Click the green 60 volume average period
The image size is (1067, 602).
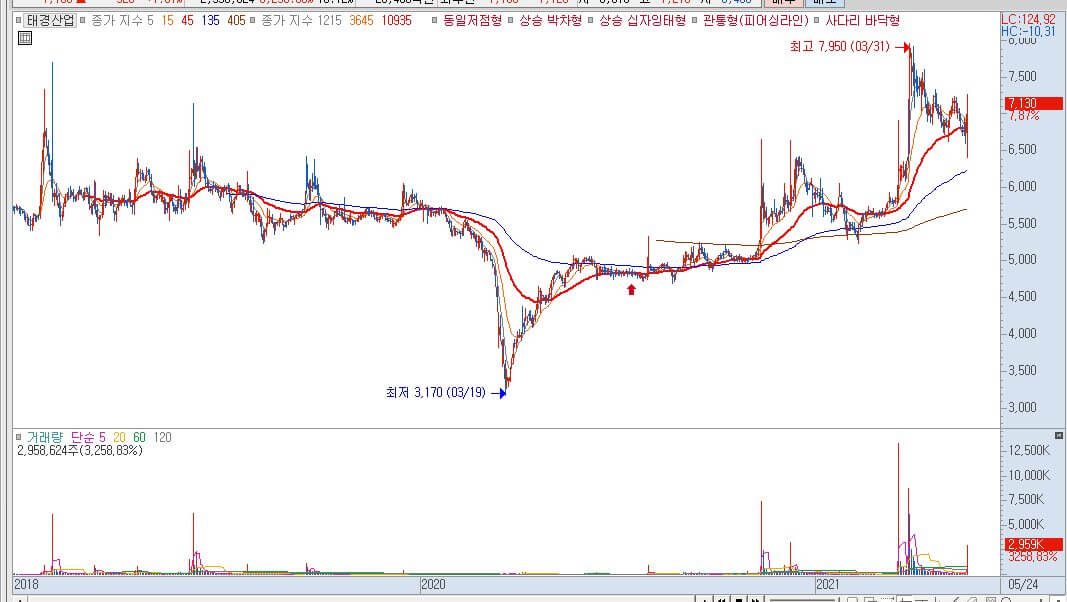[x=139, y=437]
